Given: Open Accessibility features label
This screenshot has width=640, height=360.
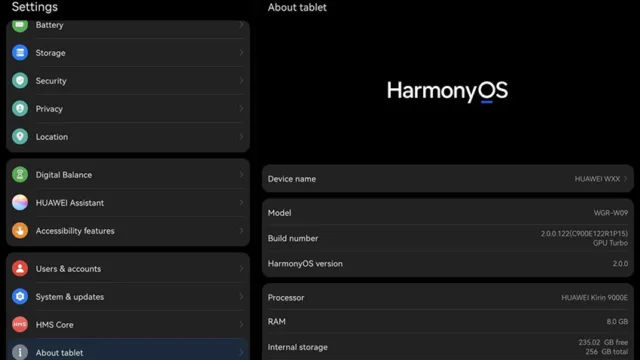Looking at the screenshot, I should (x=75, y=231).
